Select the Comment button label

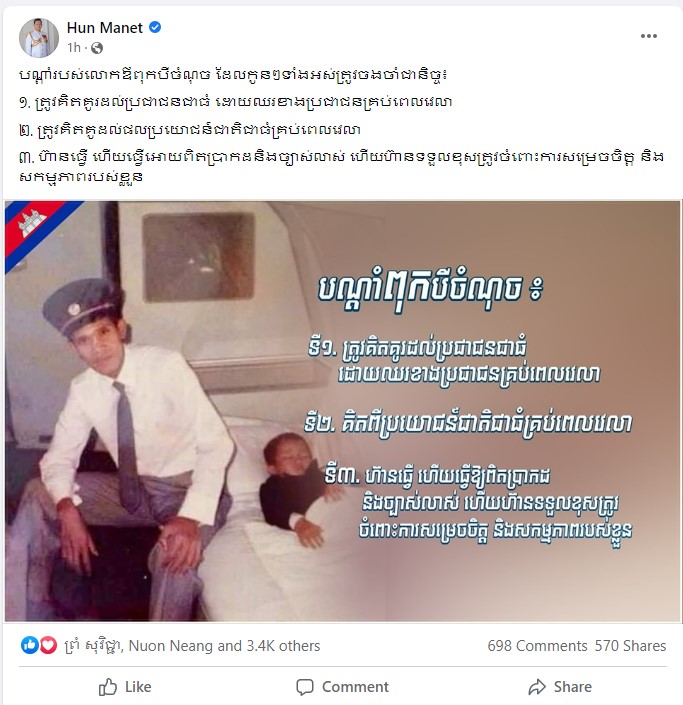[355, 687]
